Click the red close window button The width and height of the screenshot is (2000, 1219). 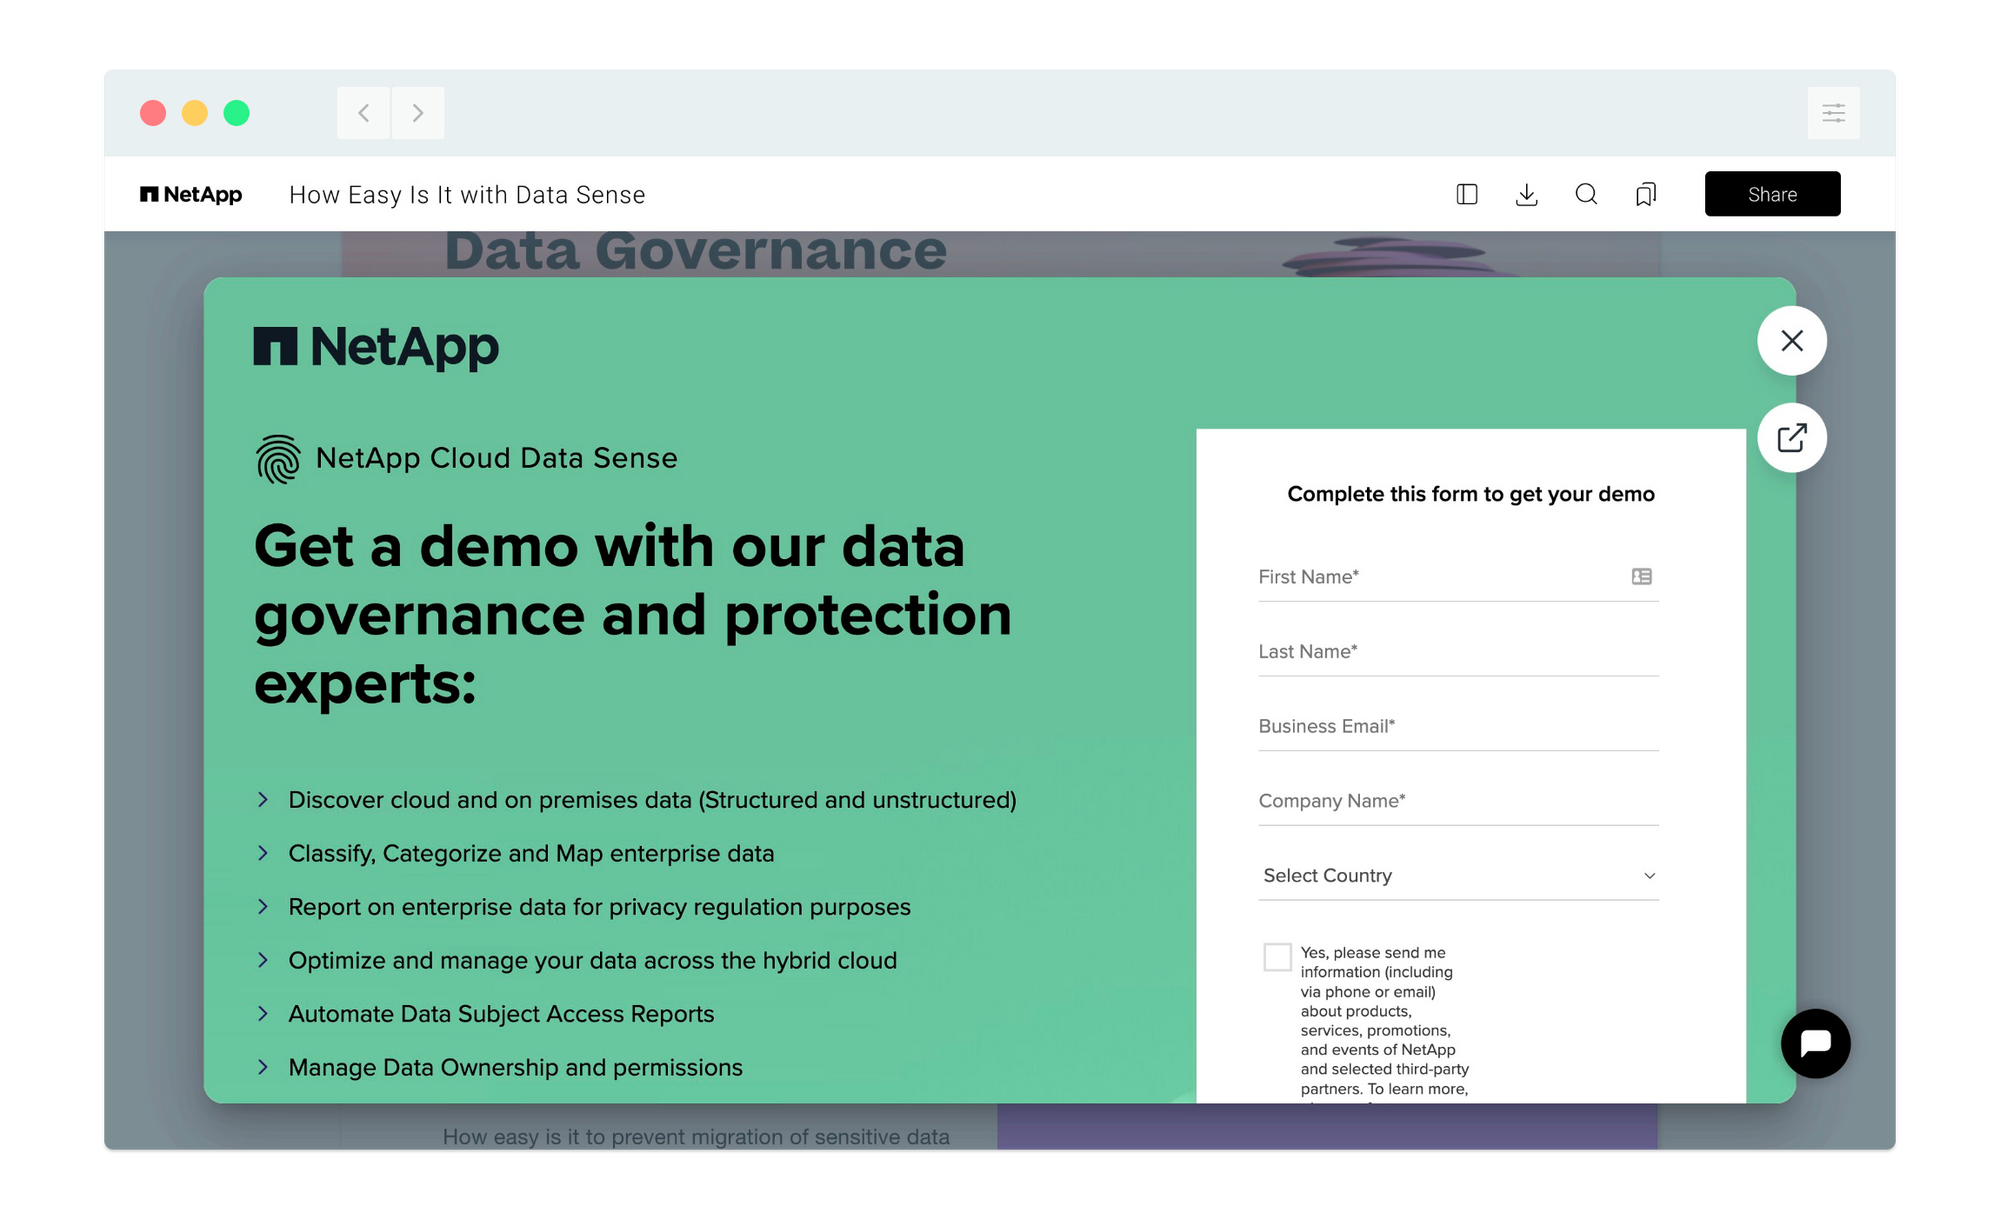pyautogui.click(x=153, y=113)
